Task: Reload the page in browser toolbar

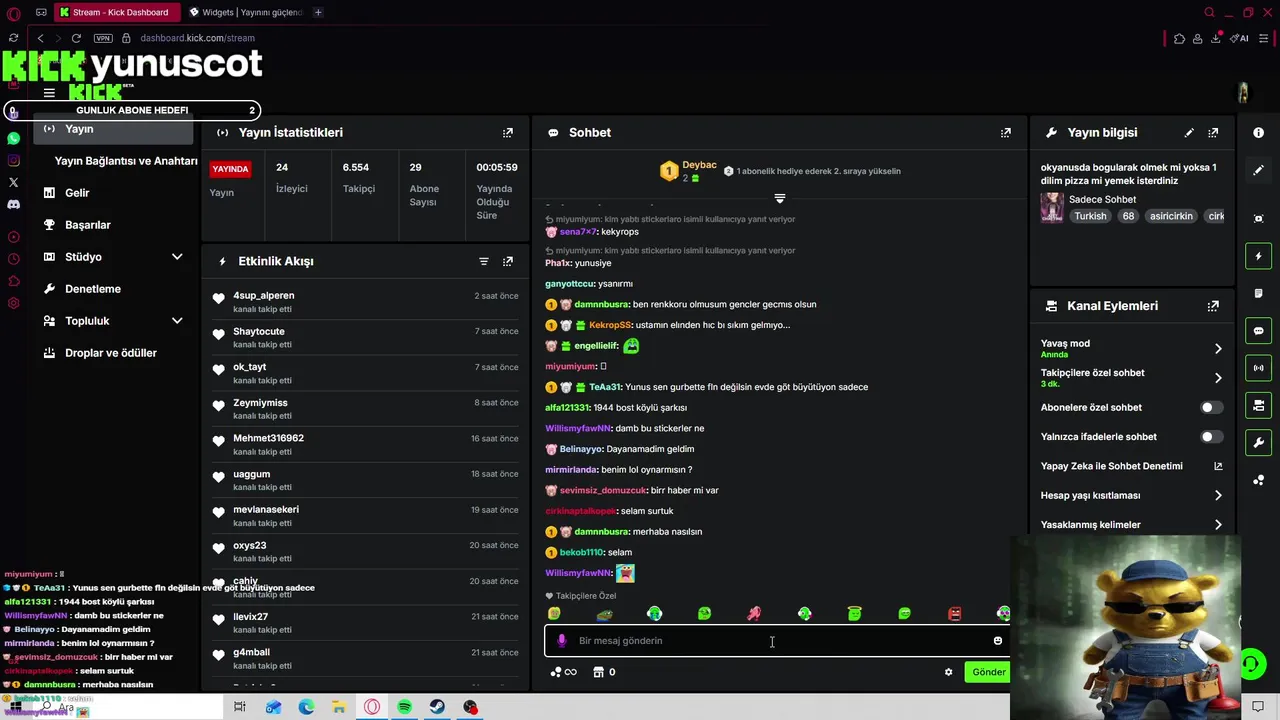Action: coord(76,38)
